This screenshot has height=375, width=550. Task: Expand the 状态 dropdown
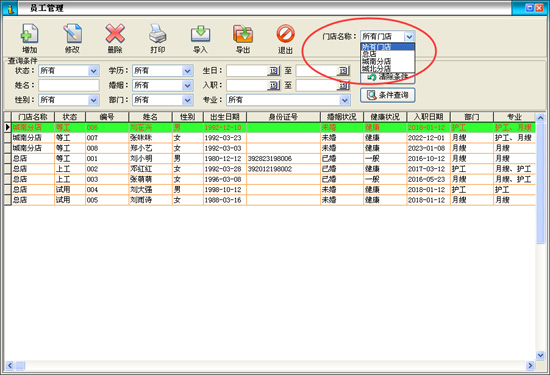pos(93,71)
